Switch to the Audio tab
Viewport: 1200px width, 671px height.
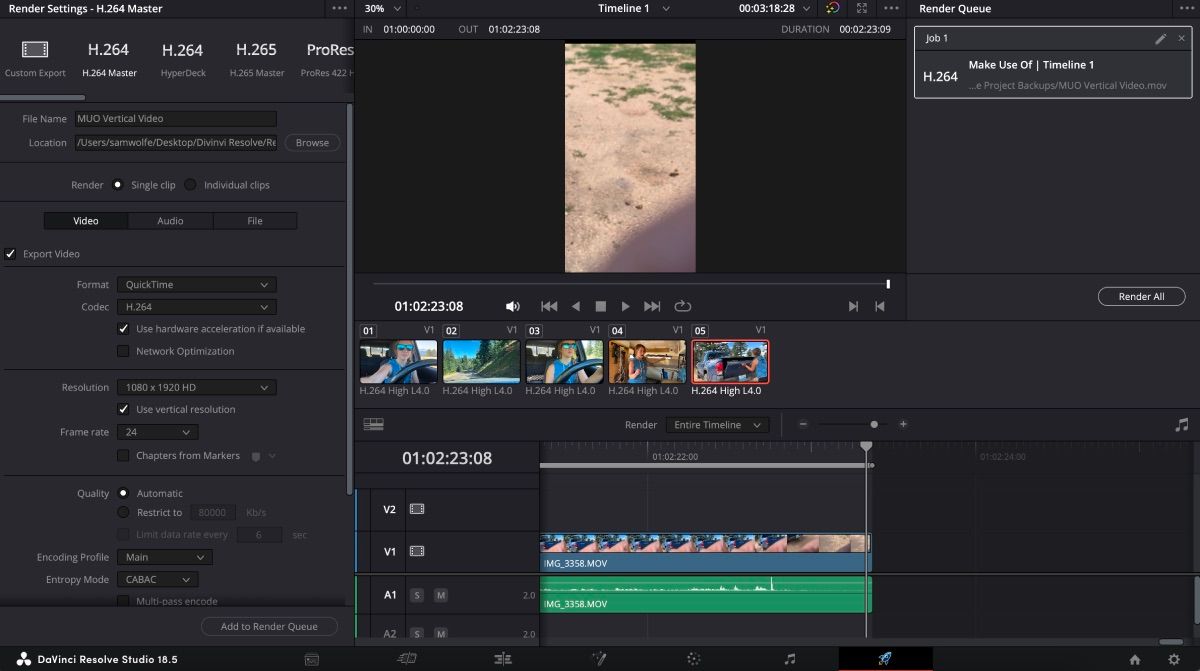coord(170,220)
